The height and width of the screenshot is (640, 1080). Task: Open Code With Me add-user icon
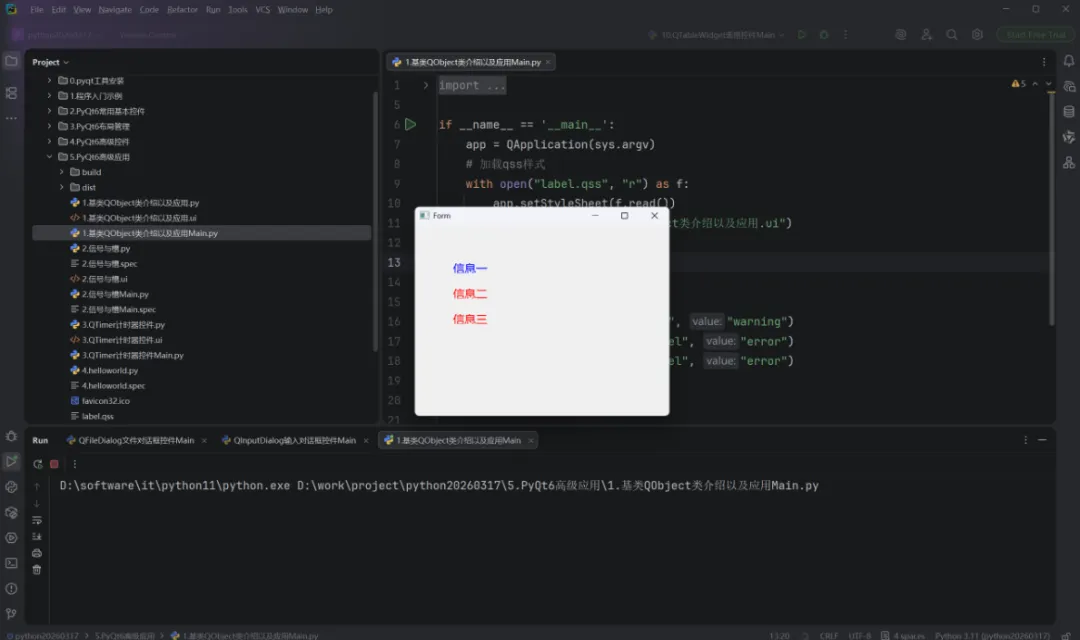coord(926,34)
